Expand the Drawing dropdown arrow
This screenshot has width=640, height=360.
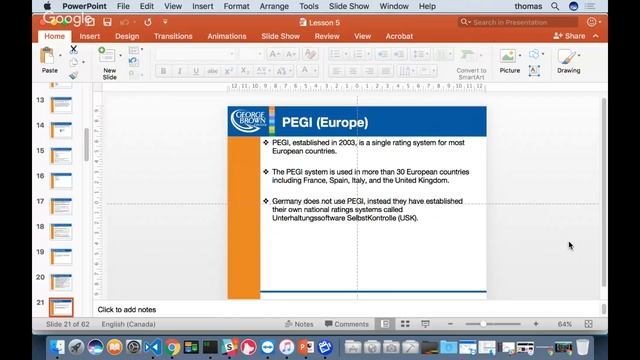(x=579, y=56)
